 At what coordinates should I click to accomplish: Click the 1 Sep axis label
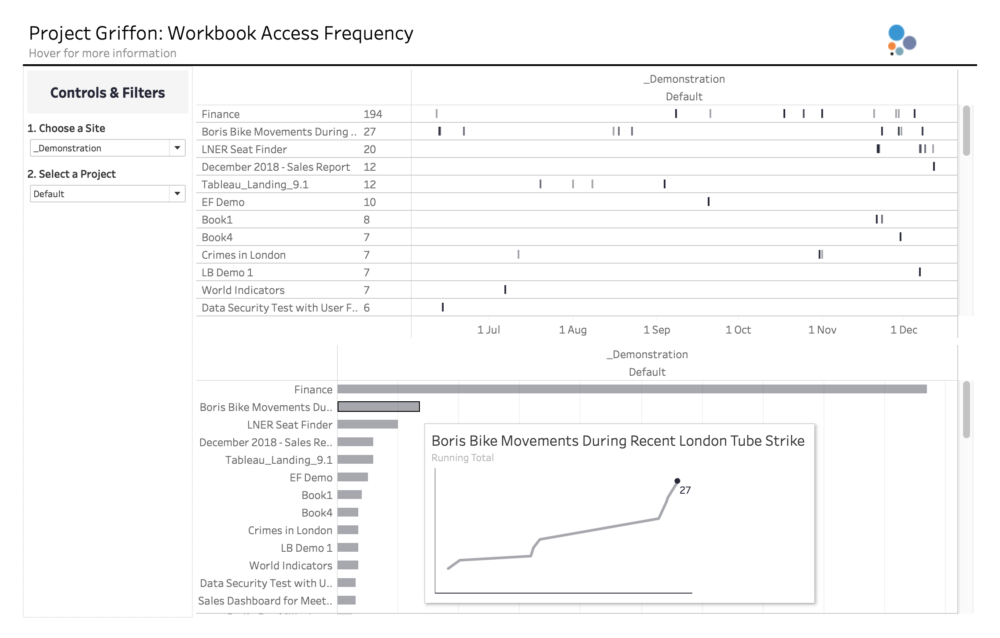[656, 330]
